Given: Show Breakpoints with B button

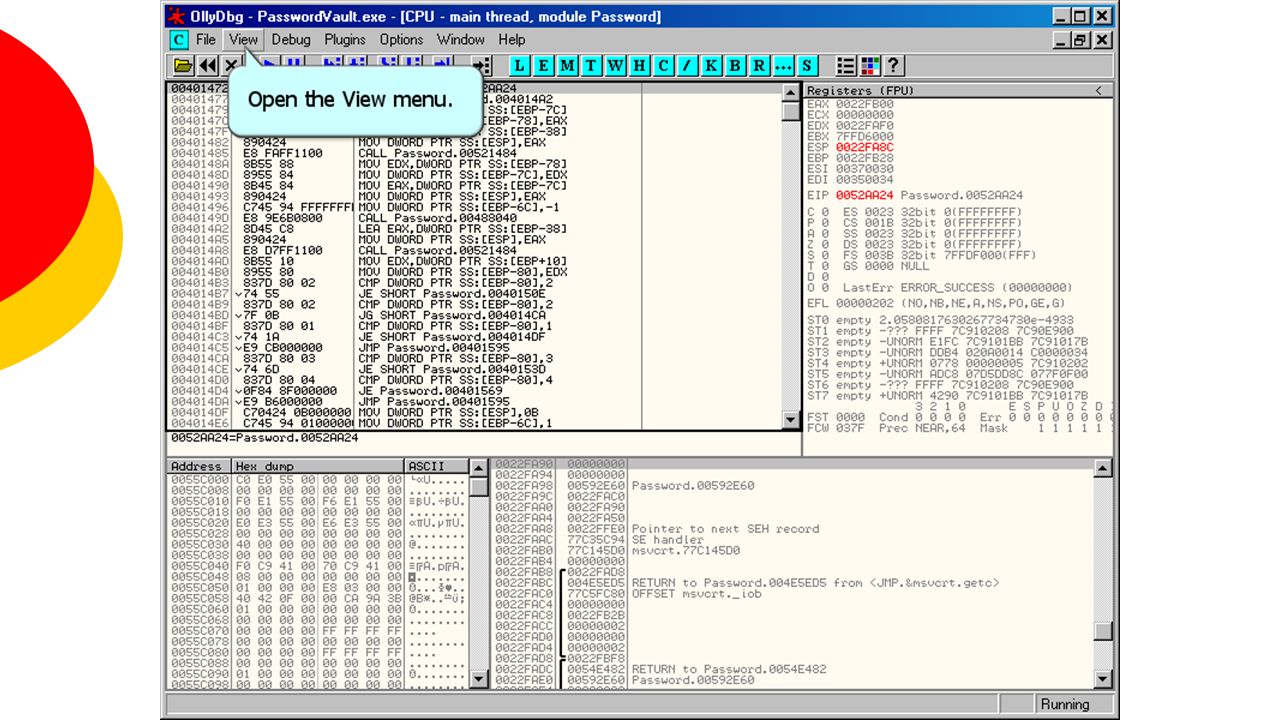Looking at the screenshot, I should (736, 66).
